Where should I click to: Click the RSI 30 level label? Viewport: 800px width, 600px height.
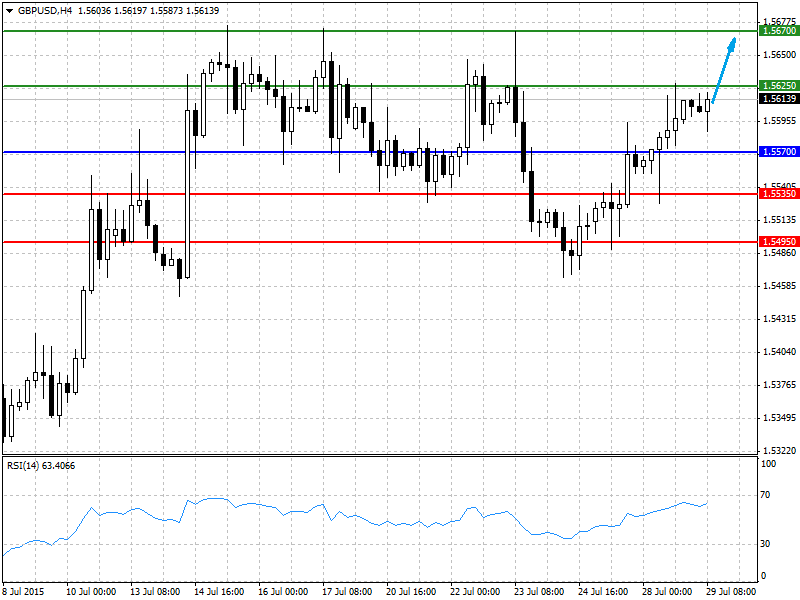click(765, 543)
